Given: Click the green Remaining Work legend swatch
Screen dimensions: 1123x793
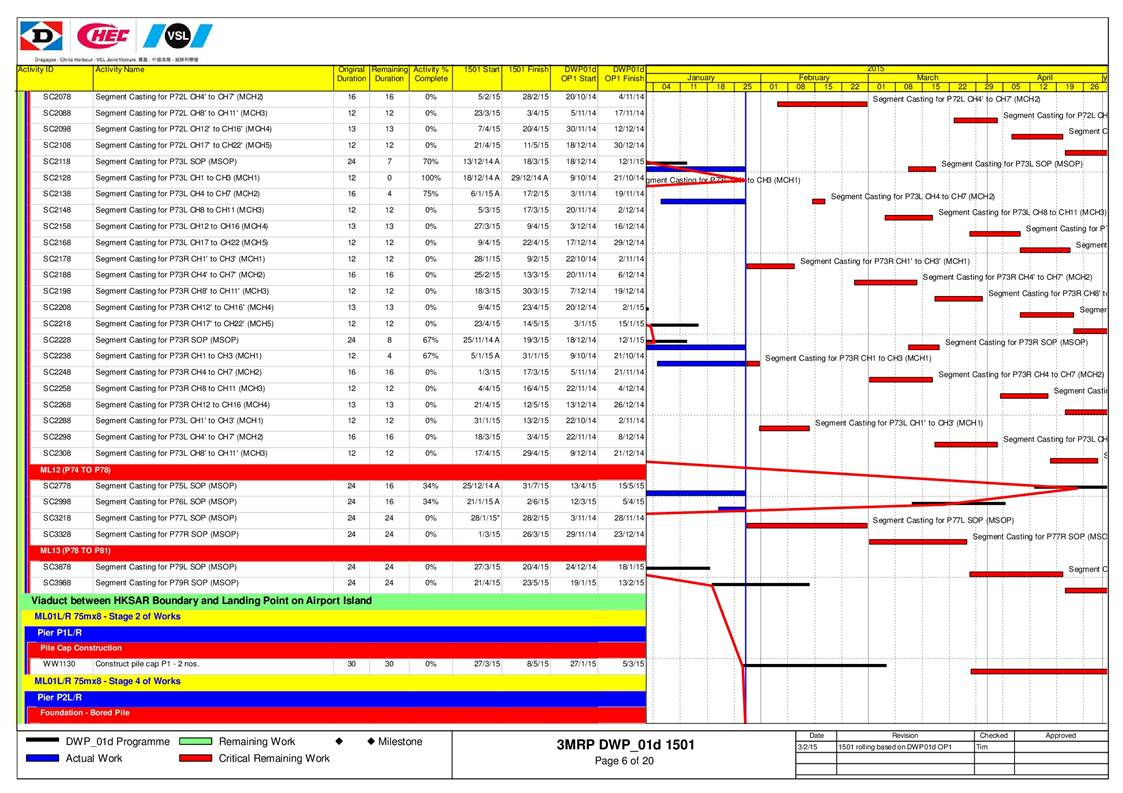Looking at the screenshot, I should (x=196, y=741).
